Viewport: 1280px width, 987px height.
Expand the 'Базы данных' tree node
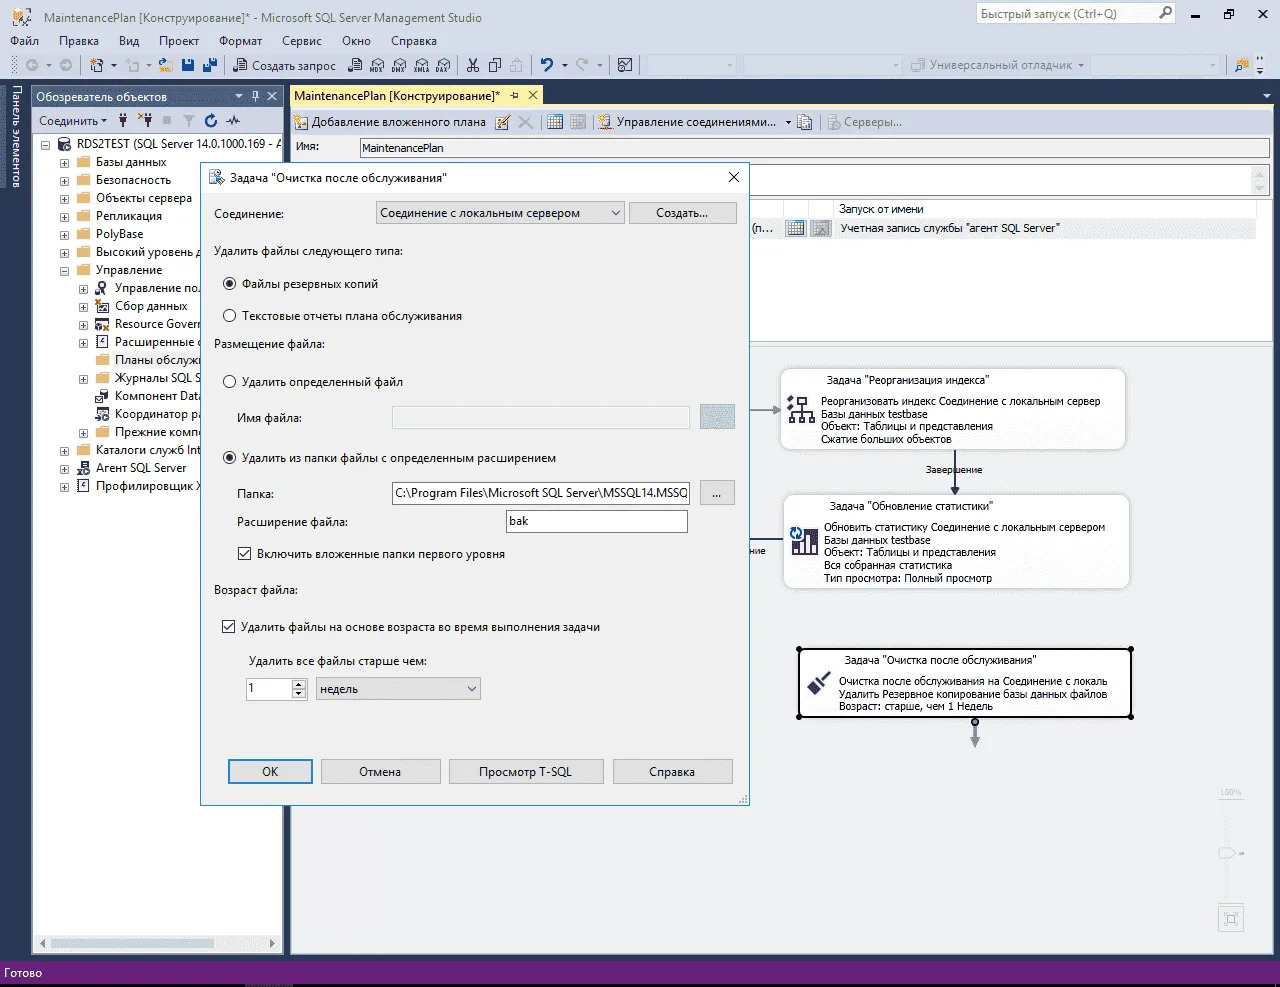click(x=64, y=163)
